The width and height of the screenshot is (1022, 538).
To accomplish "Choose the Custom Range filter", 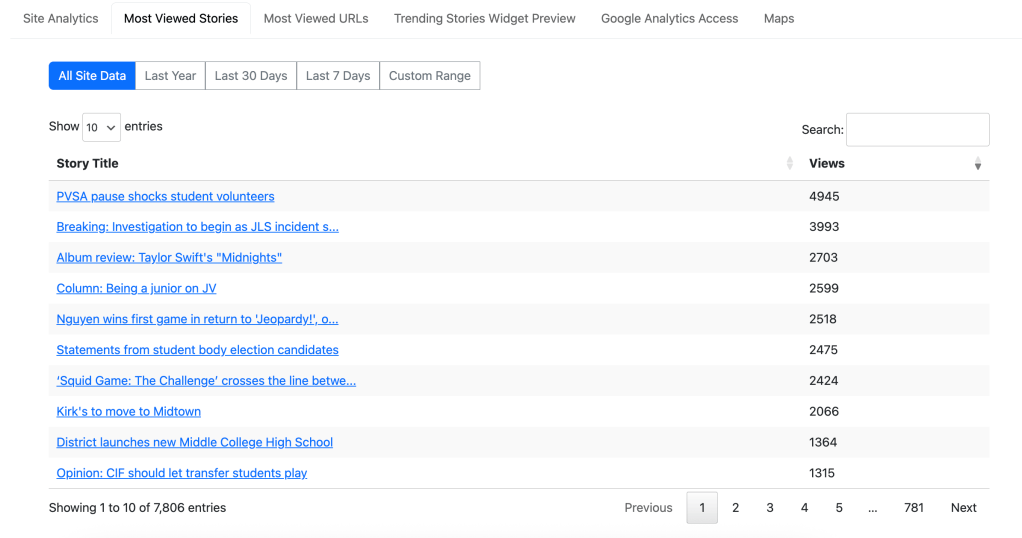I will 430,76.
